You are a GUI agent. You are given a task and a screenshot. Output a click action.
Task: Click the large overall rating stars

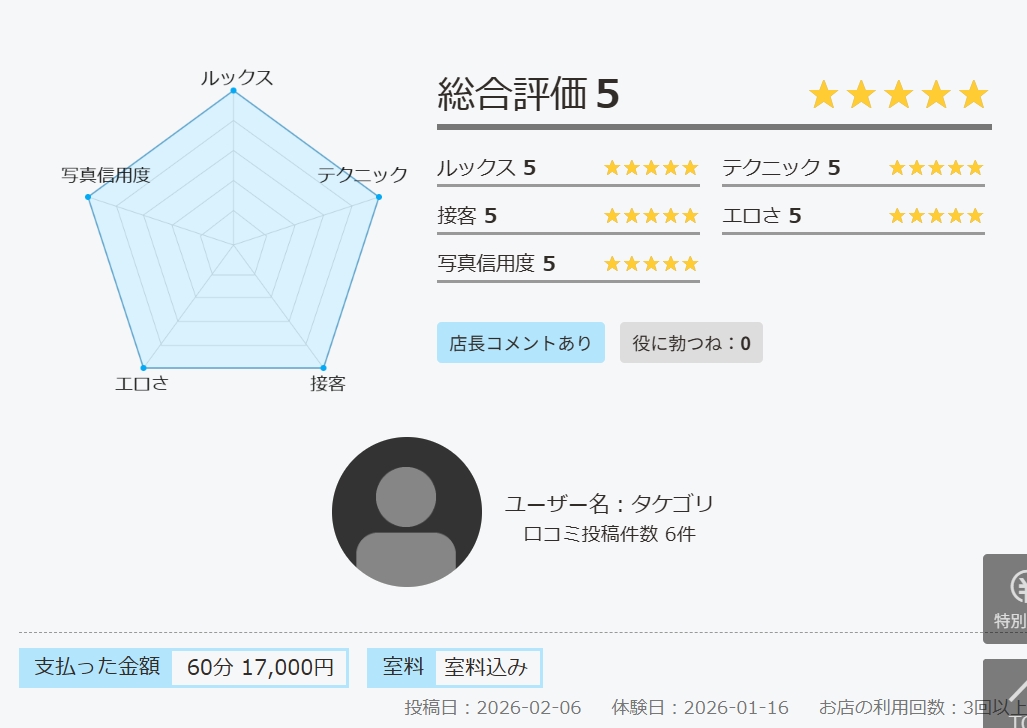pos(898,95)
